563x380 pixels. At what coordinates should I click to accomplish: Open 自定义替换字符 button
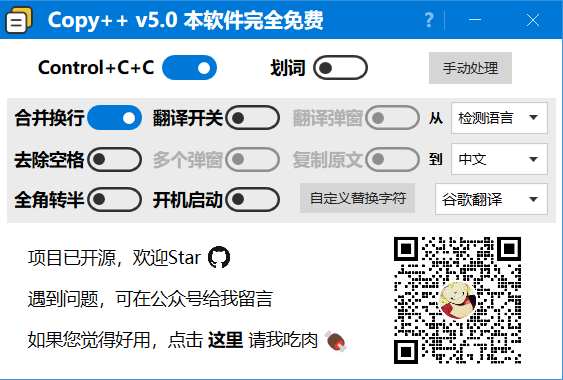(358, 198)
